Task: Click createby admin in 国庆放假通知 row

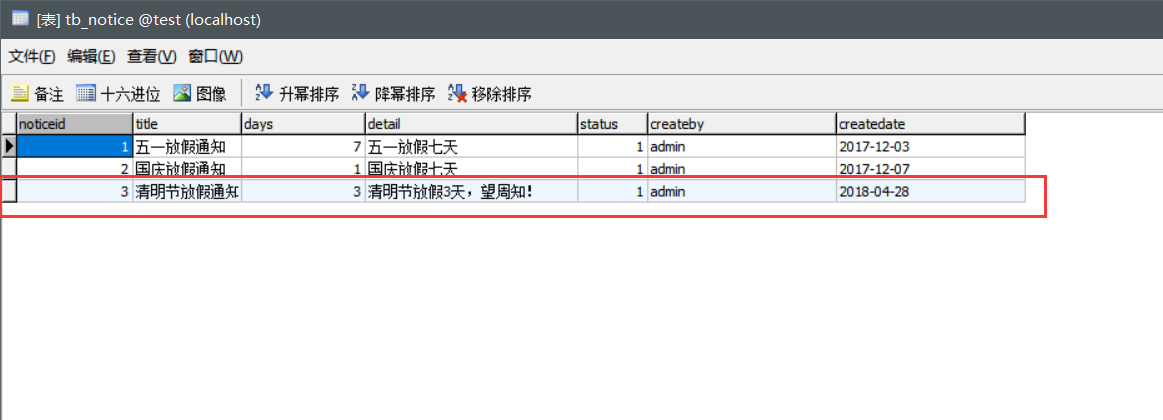Action: click(x=741, y=168)
